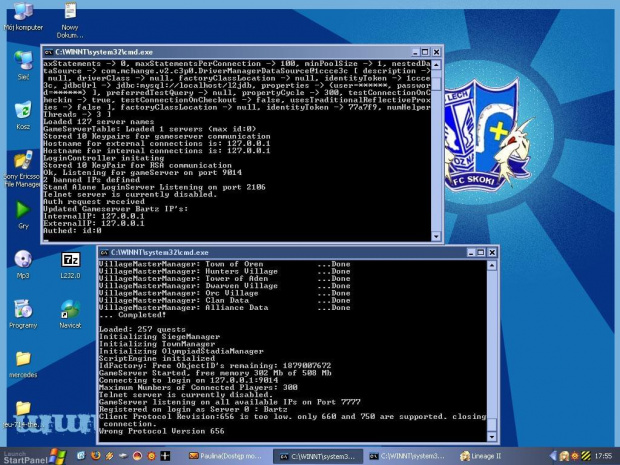Click the 17:55 taskbar clock
620x465 pixels.
(x=603, y=456)
